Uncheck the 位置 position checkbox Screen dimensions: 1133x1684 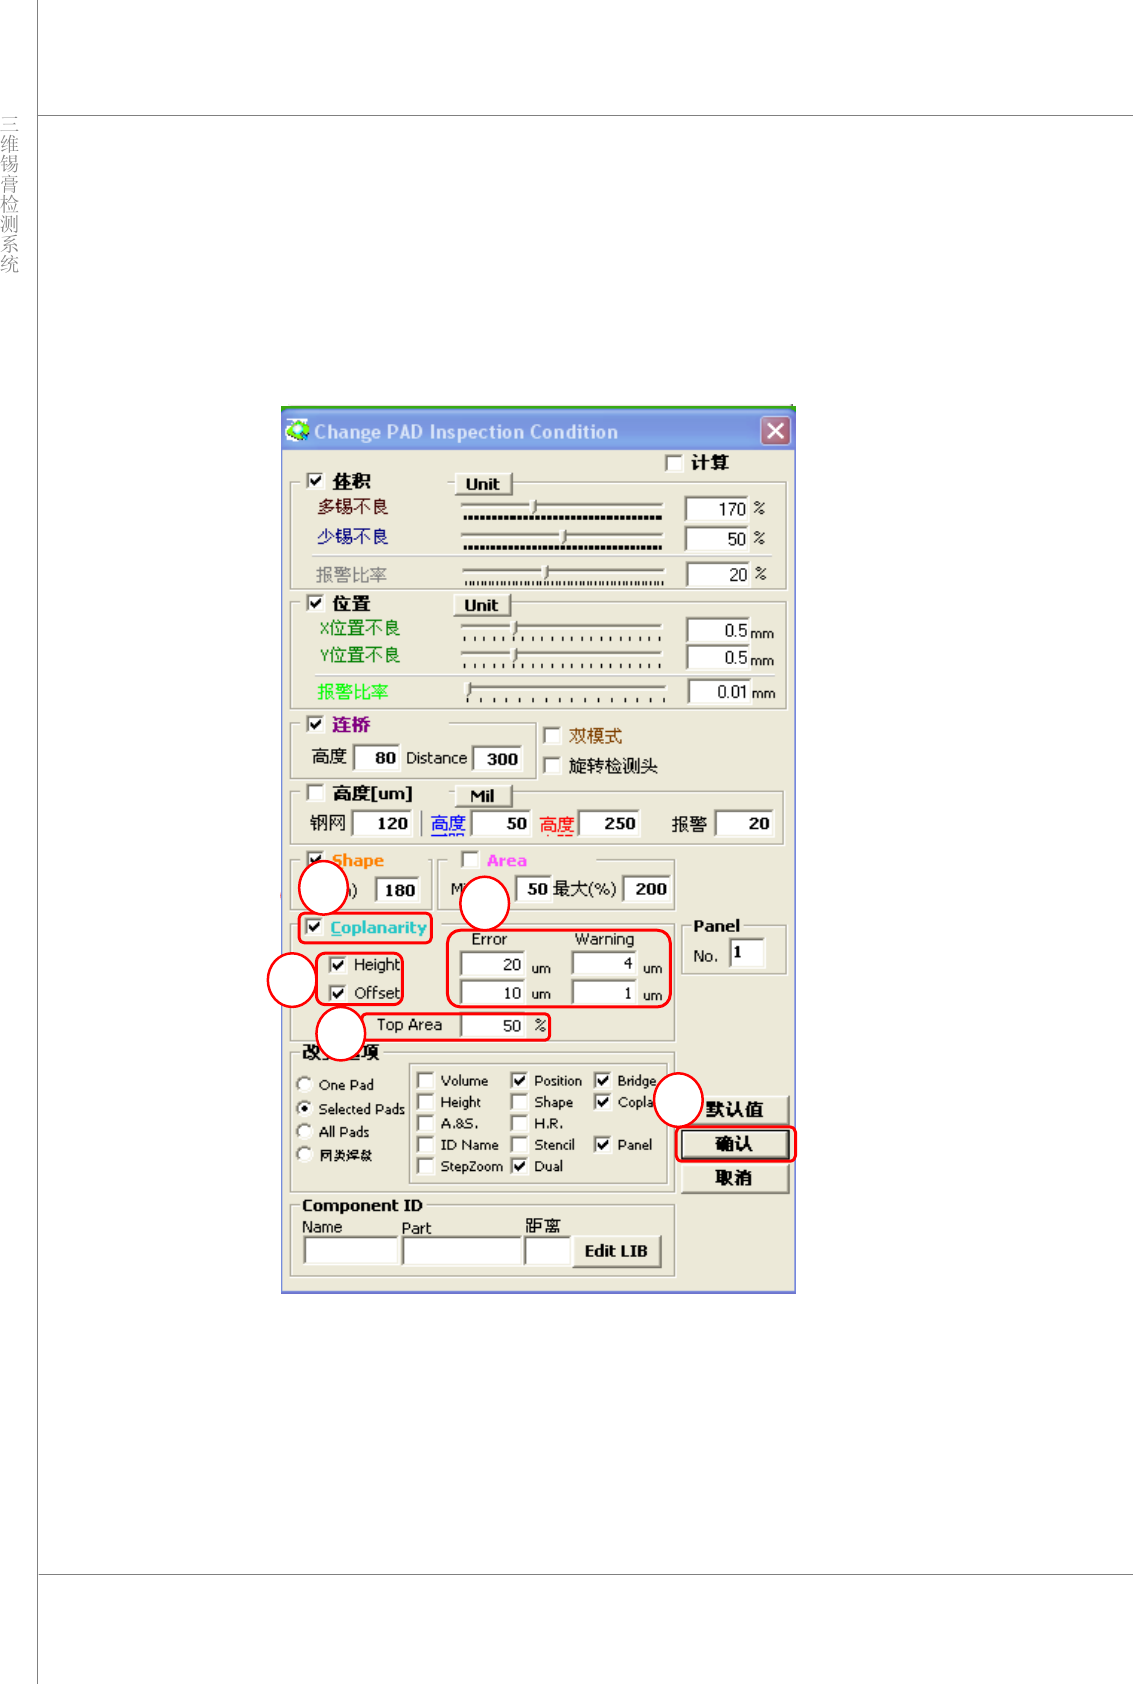coord(315,603)
